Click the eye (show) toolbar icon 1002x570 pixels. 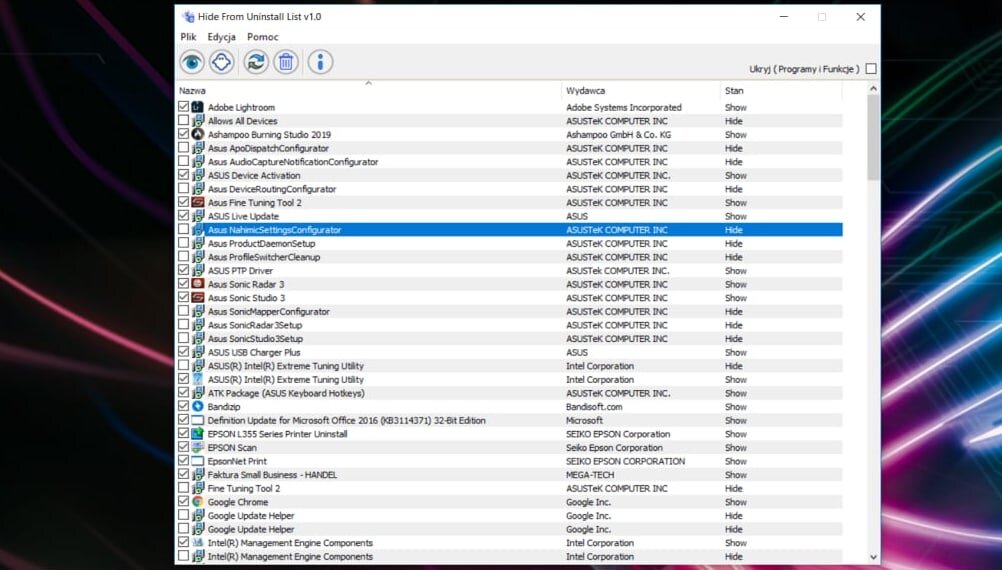point(192,62)
